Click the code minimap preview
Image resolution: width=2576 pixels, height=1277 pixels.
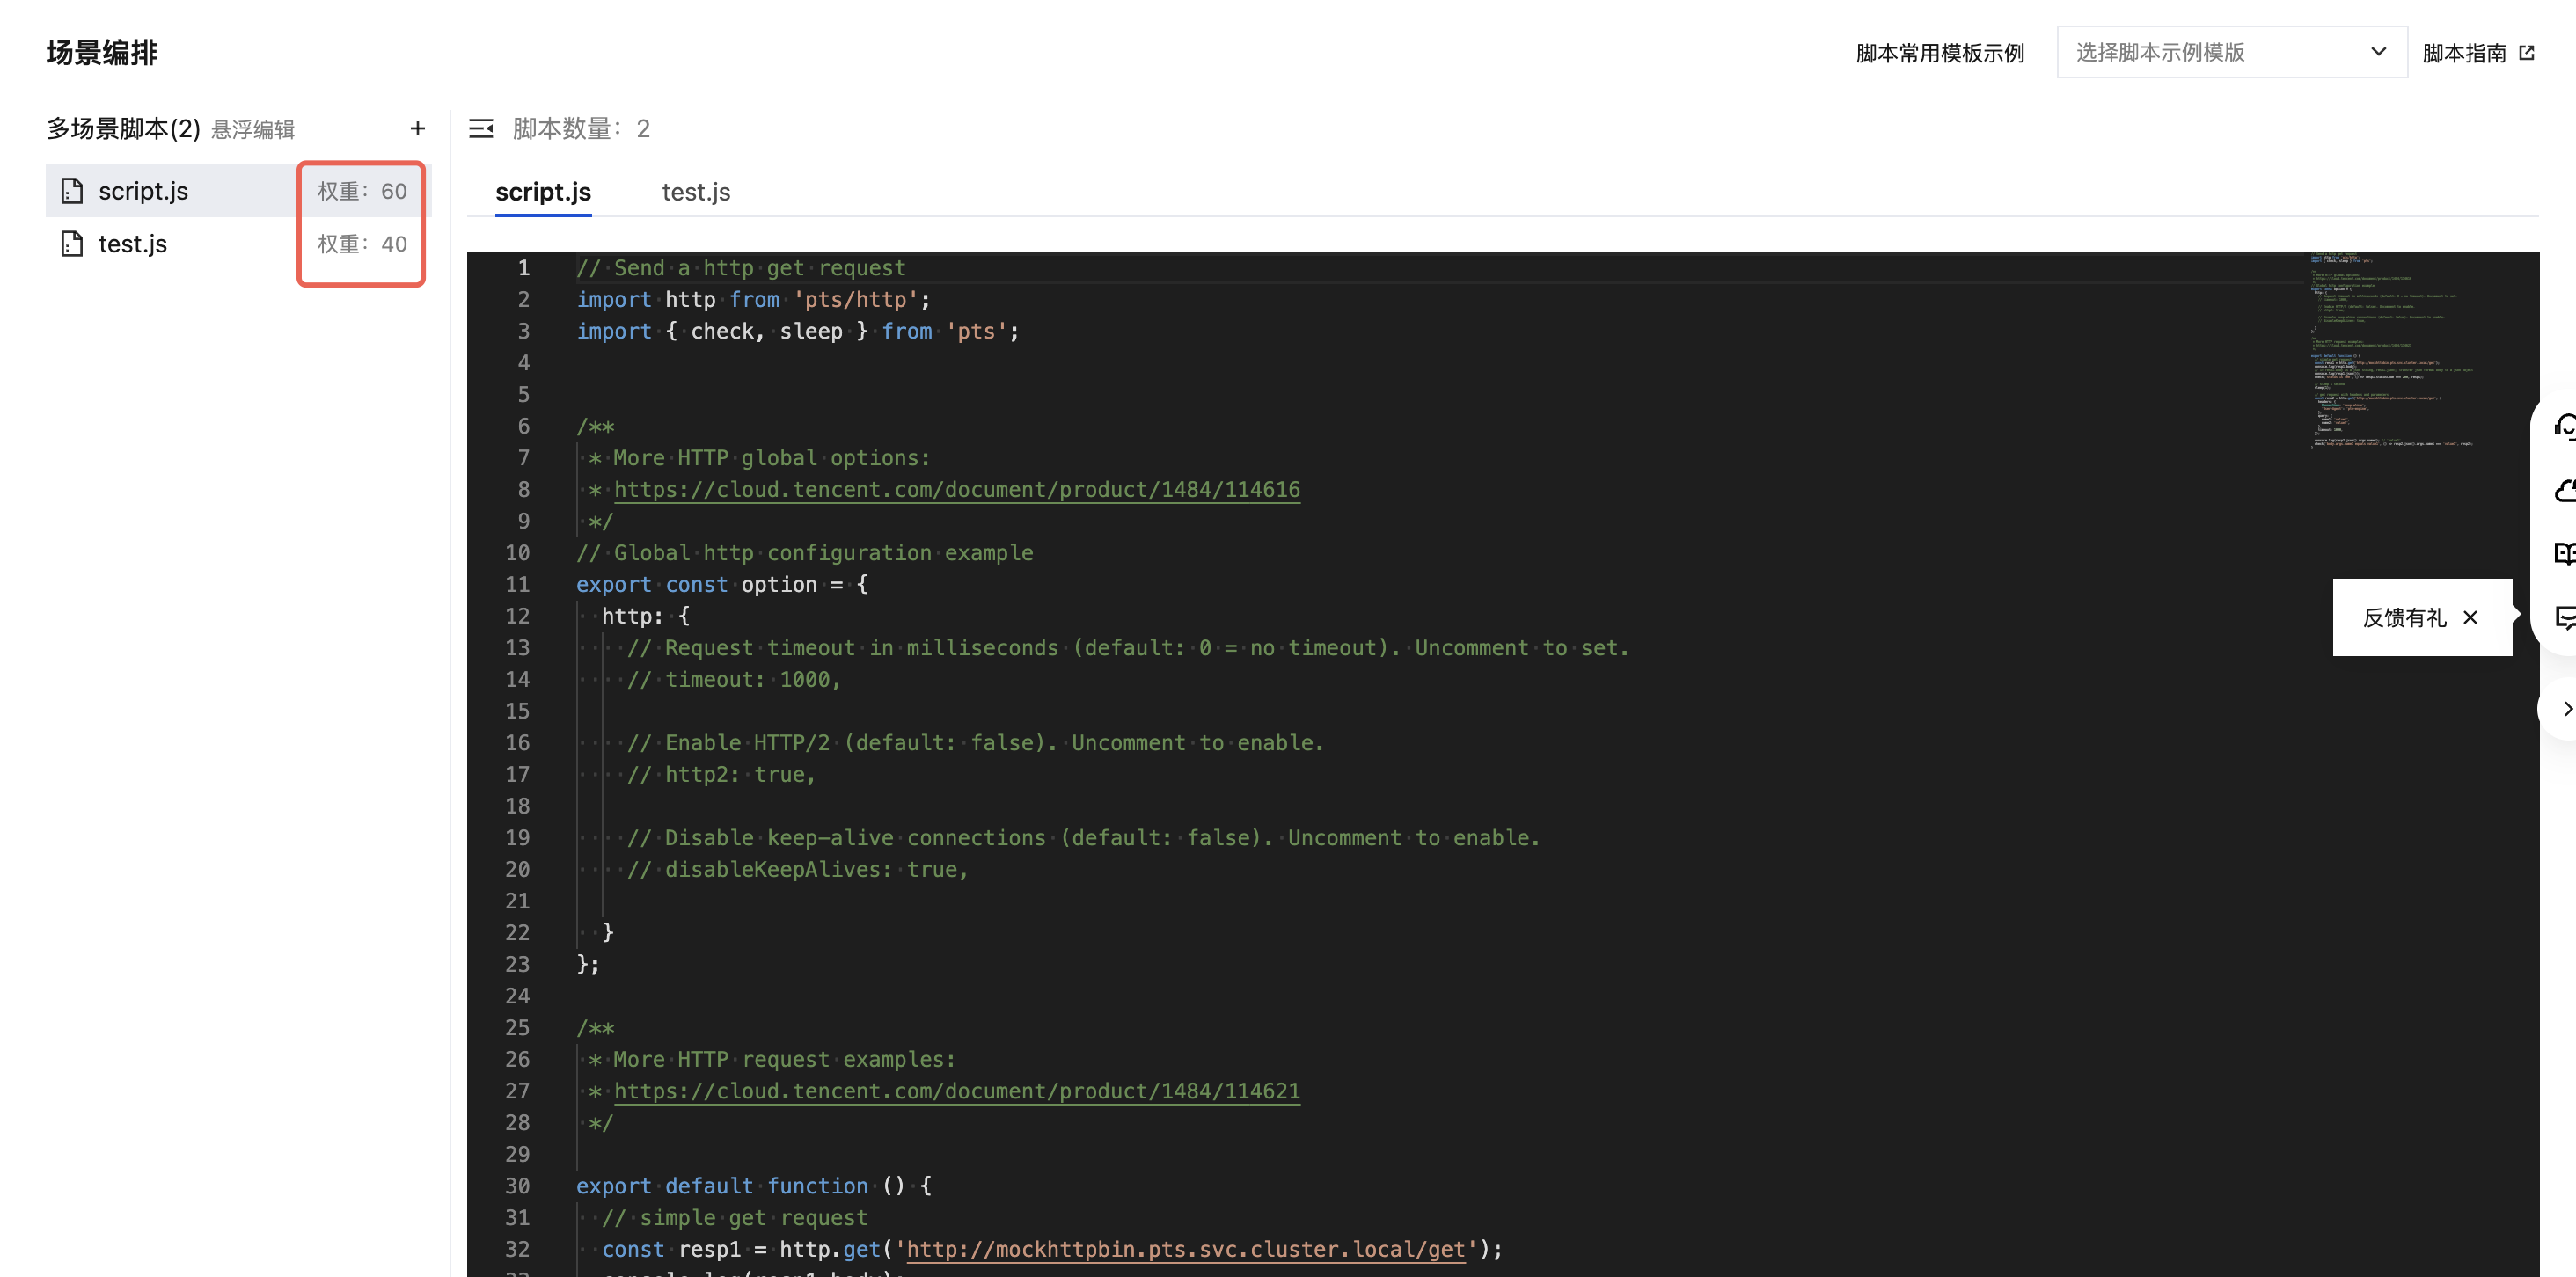[2390, 350]
